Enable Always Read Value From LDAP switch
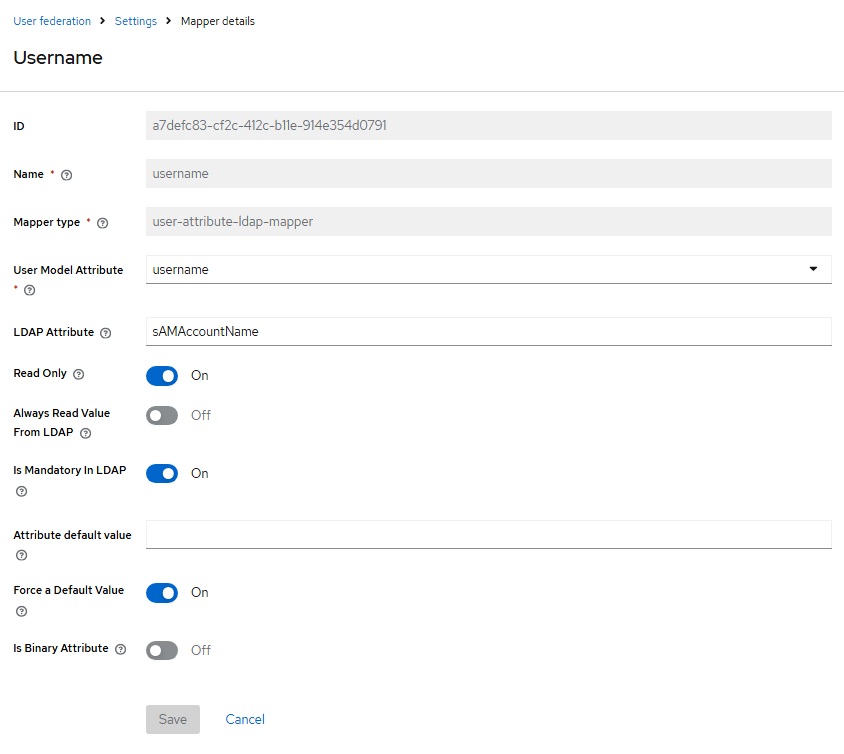Image resolution: width=844 pixels, height=754 pixels. pyautogui.click(x=162, y=415)
